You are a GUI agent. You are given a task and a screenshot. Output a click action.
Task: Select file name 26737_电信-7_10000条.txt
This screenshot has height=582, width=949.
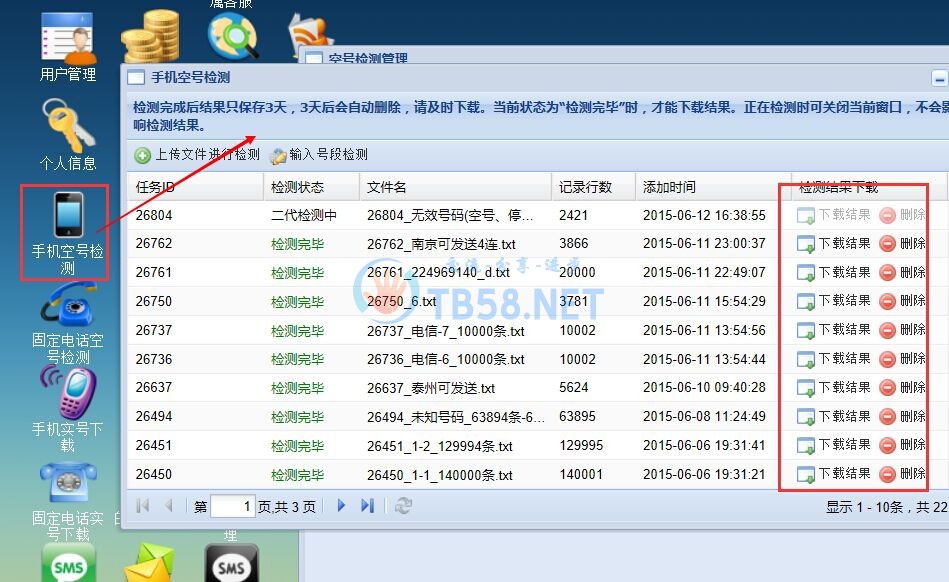click(445, 331)
